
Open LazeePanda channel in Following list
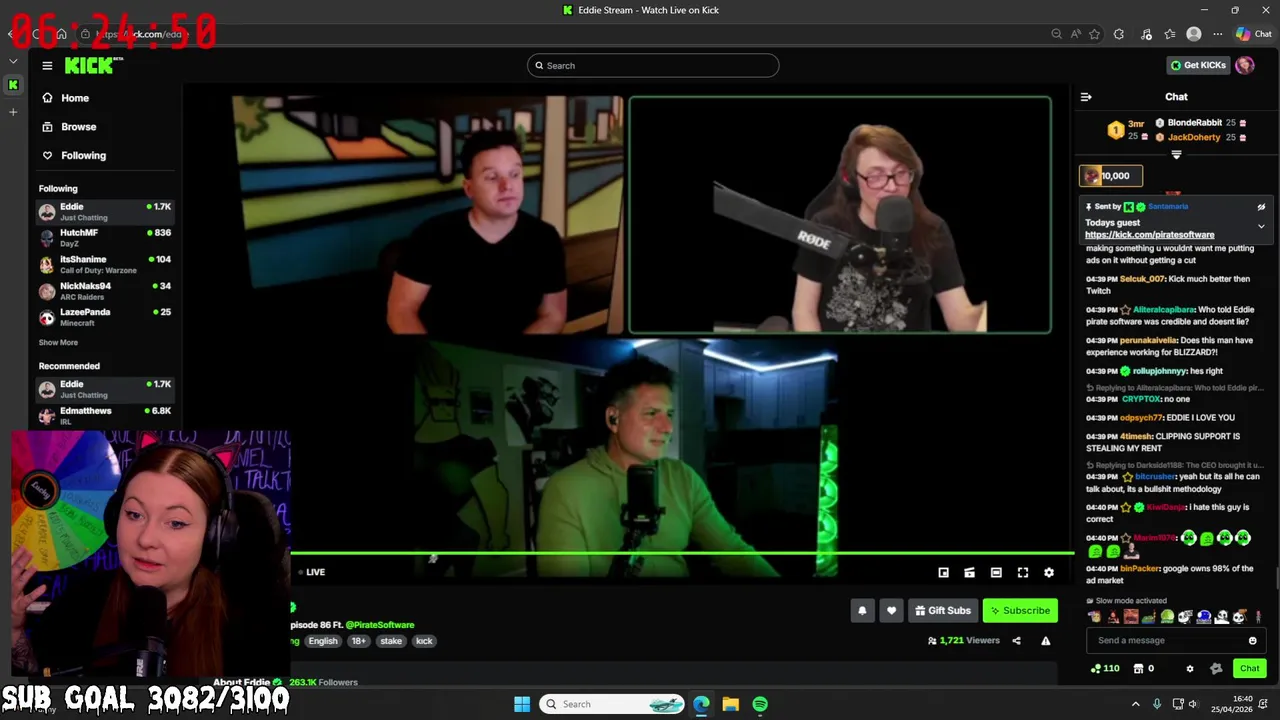pyautogui.click(x=105, y=317)
